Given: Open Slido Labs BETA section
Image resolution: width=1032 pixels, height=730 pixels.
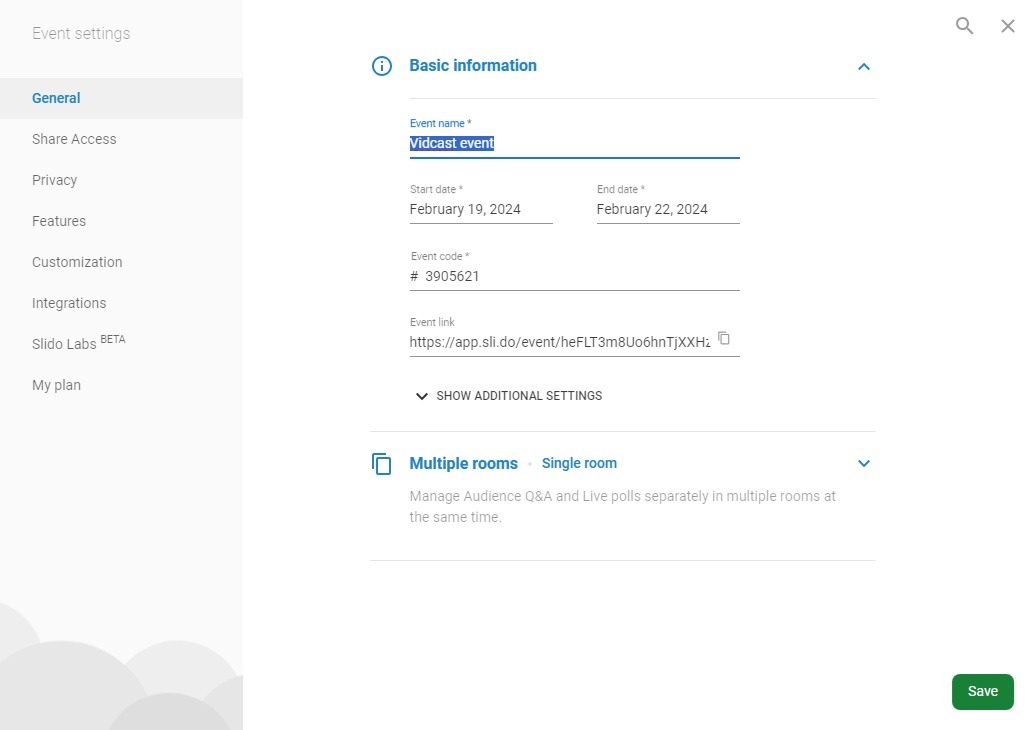Looking at the screenshot, I should (121, 344).
